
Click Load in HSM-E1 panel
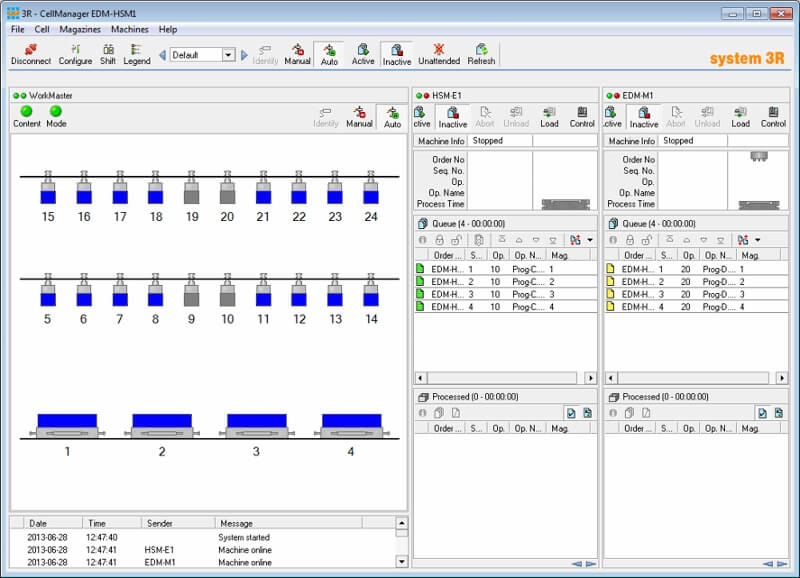(x=549, y=117)
